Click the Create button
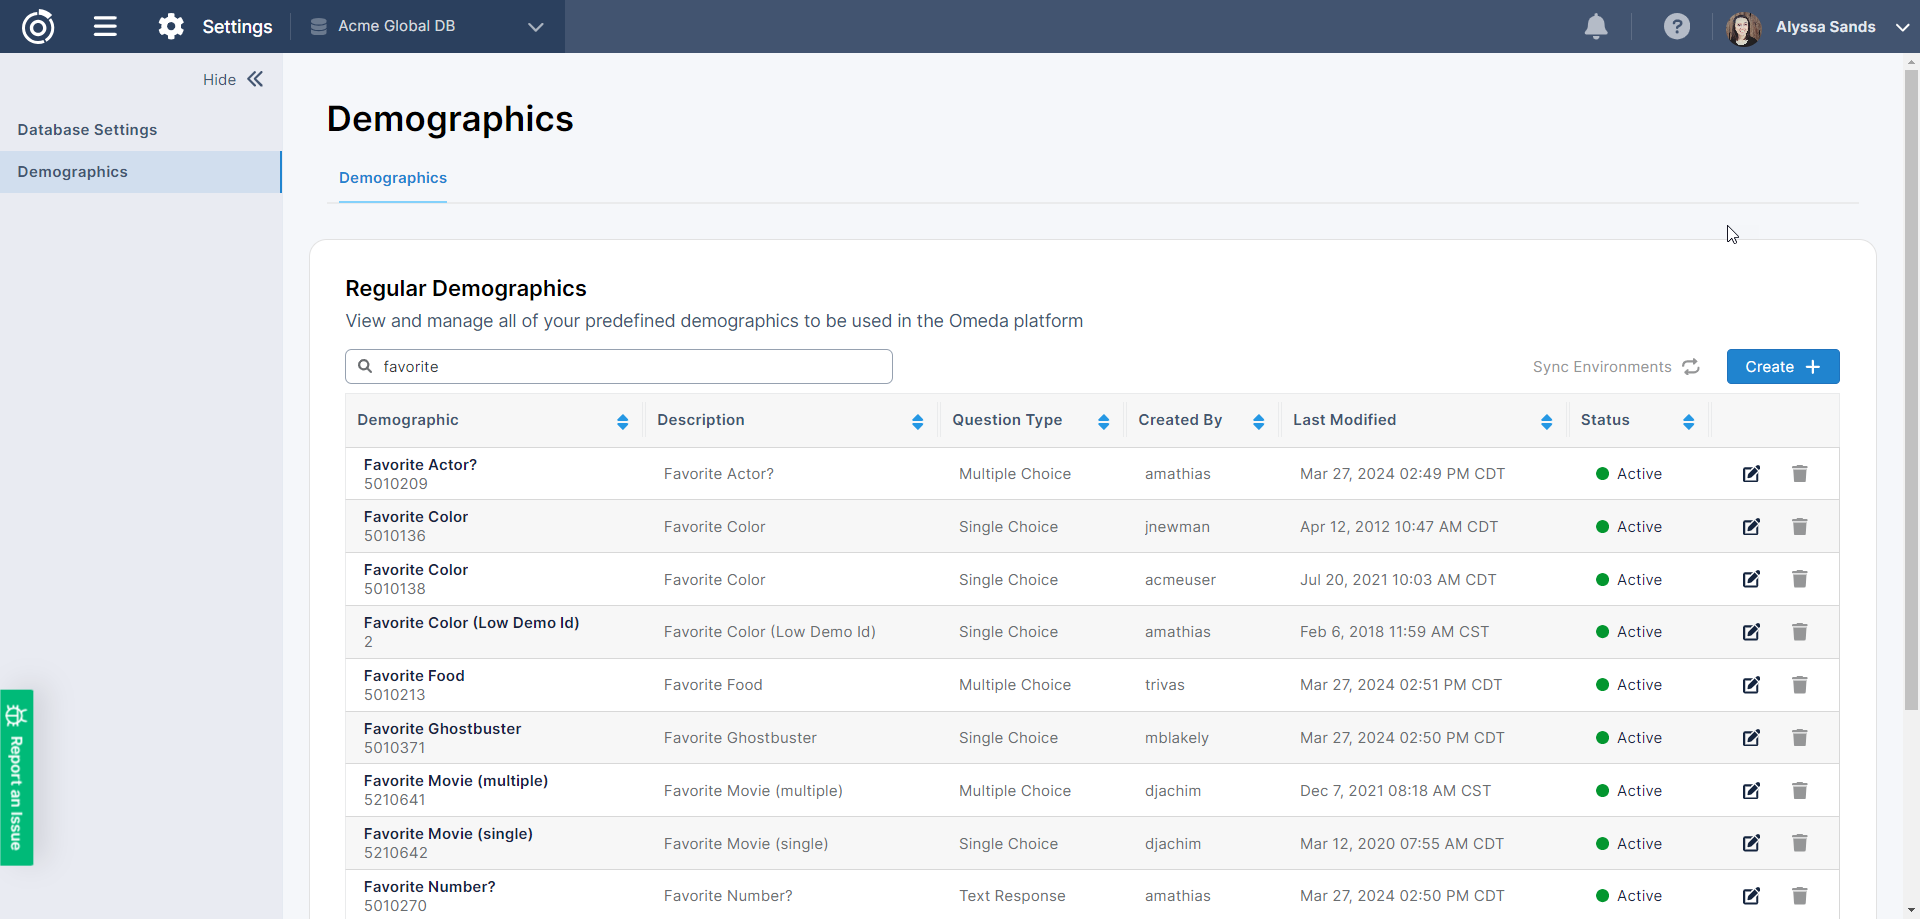This screenshot has width=1920, height=919. [x=1782, y=367]
